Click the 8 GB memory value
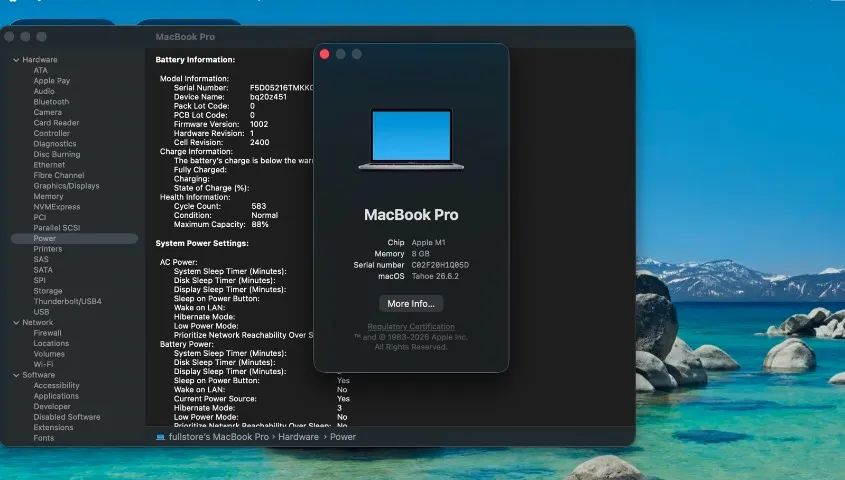 pos(420,254)
